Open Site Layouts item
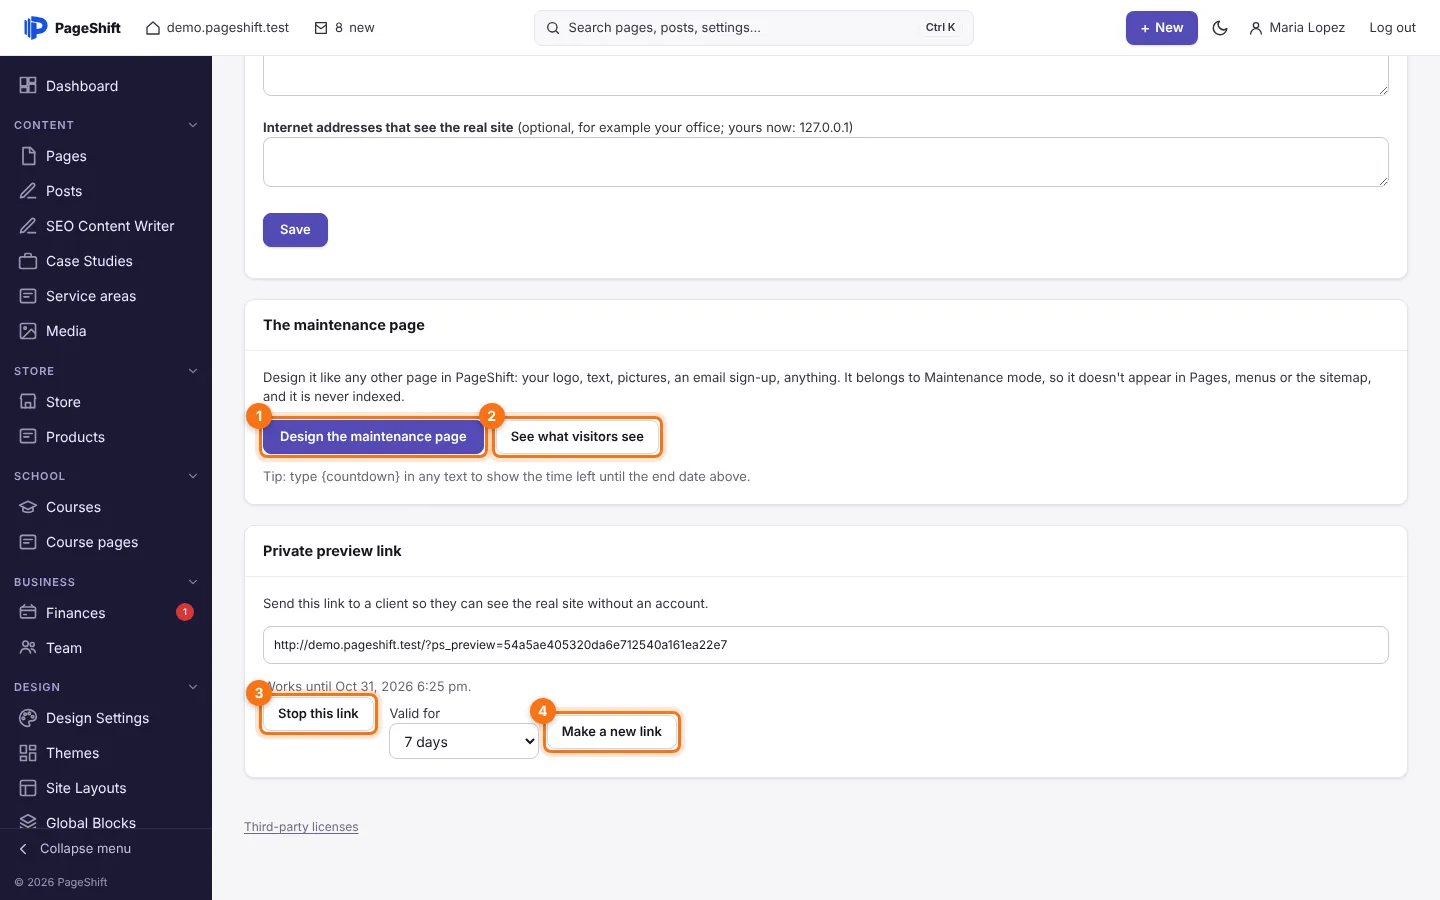The height and width of the screenshot is (900, 1440). [106, 788]
